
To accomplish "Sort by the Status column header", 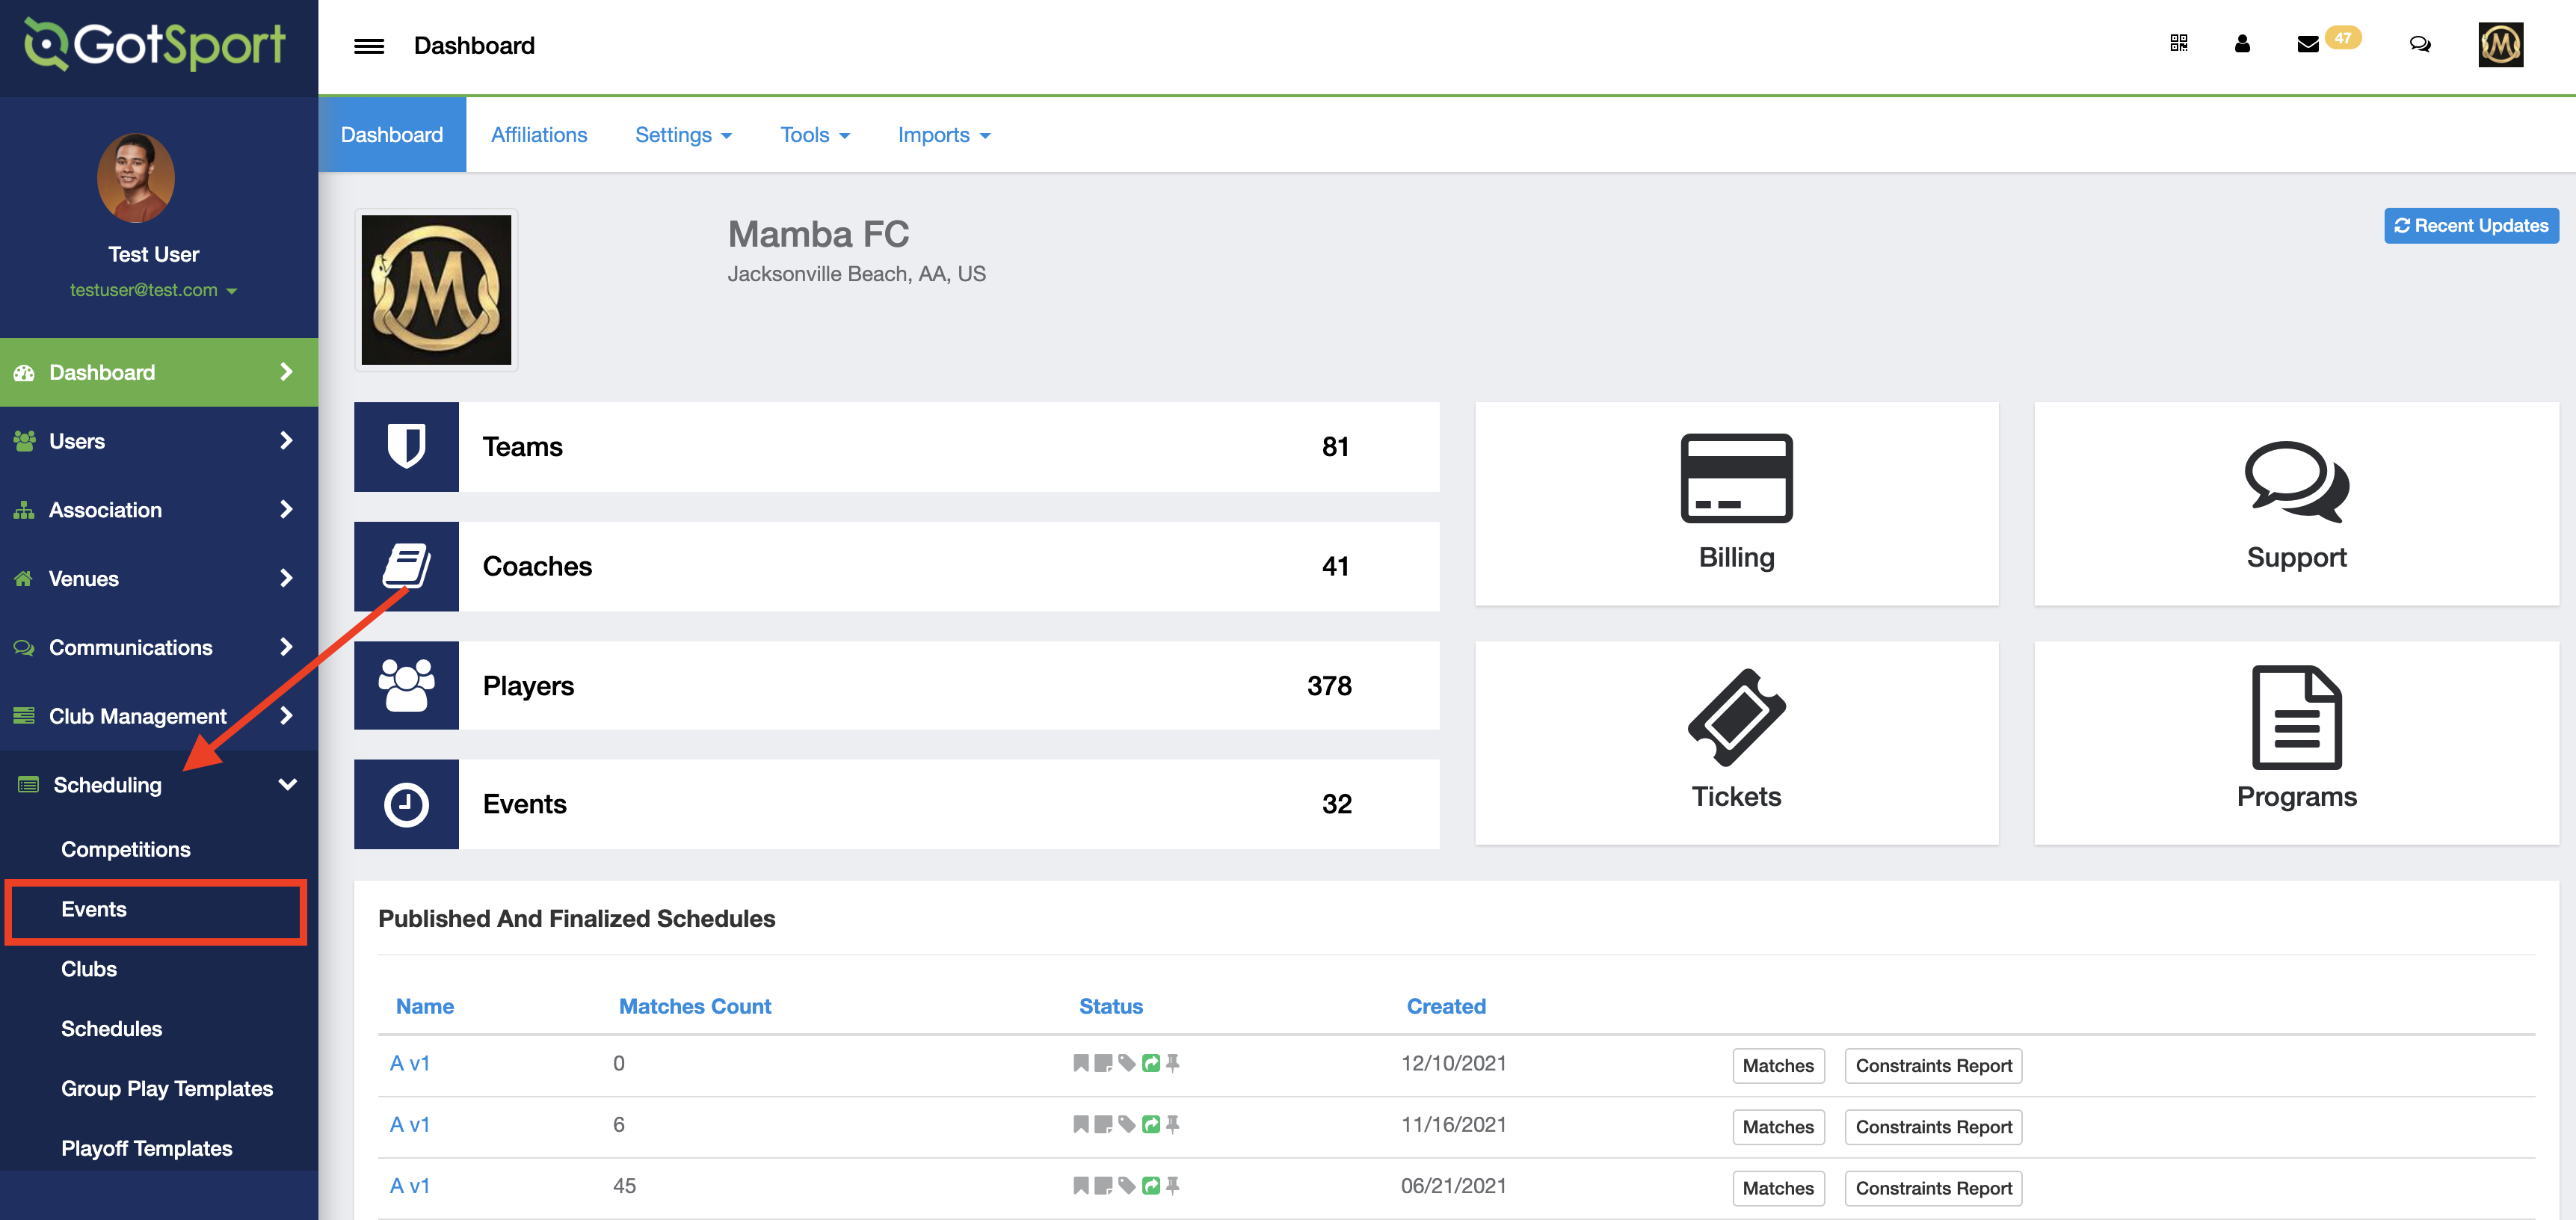I will coord(1110,1006).
